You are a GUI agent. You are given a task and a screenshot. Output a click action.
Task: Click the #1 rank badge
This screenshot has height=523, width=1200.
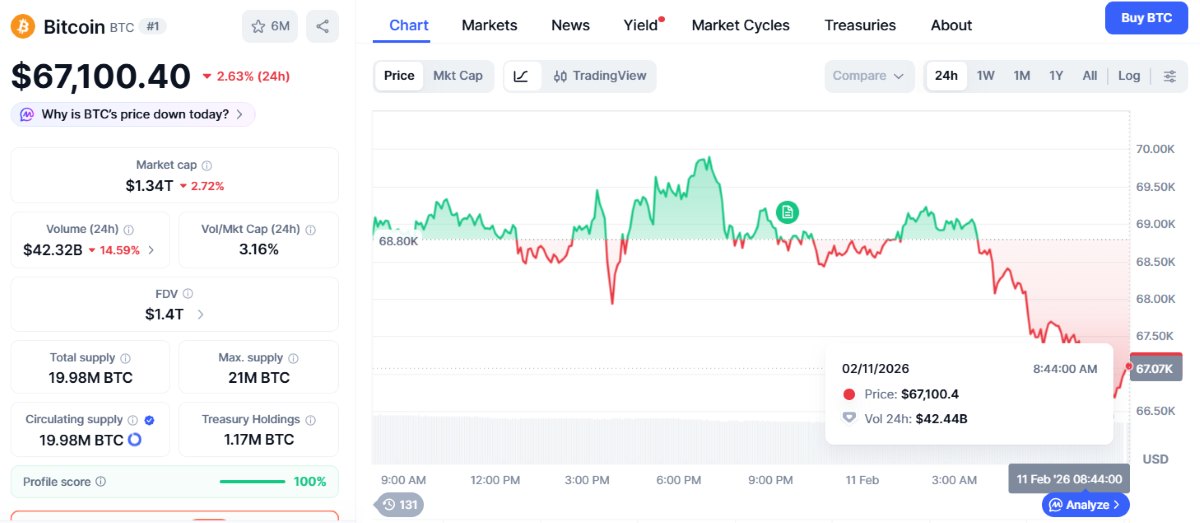tap(151, 26)
